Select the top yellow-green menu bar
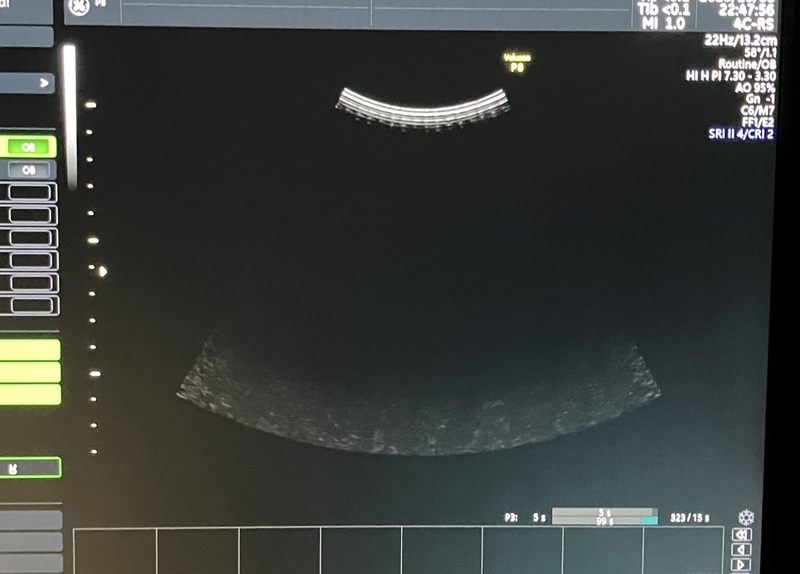This screenshot has width=800, height=574. [29, 350]
